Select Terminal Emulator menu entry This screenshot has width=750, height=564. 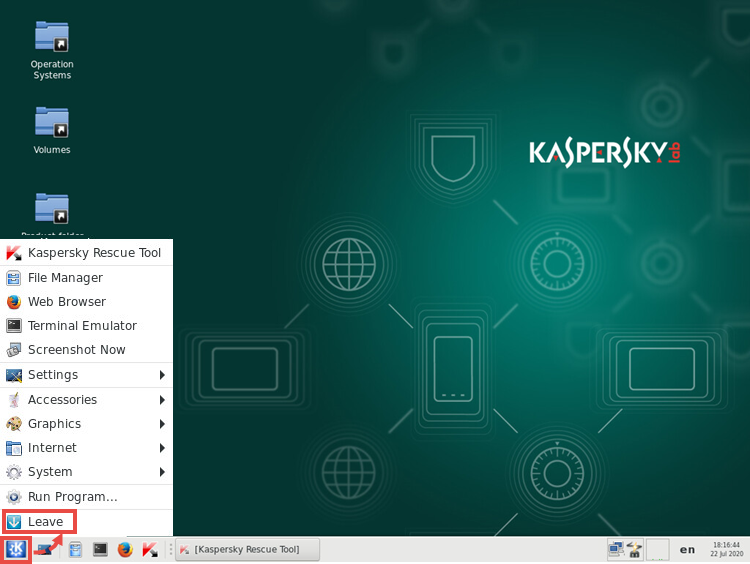coord(87,326)
